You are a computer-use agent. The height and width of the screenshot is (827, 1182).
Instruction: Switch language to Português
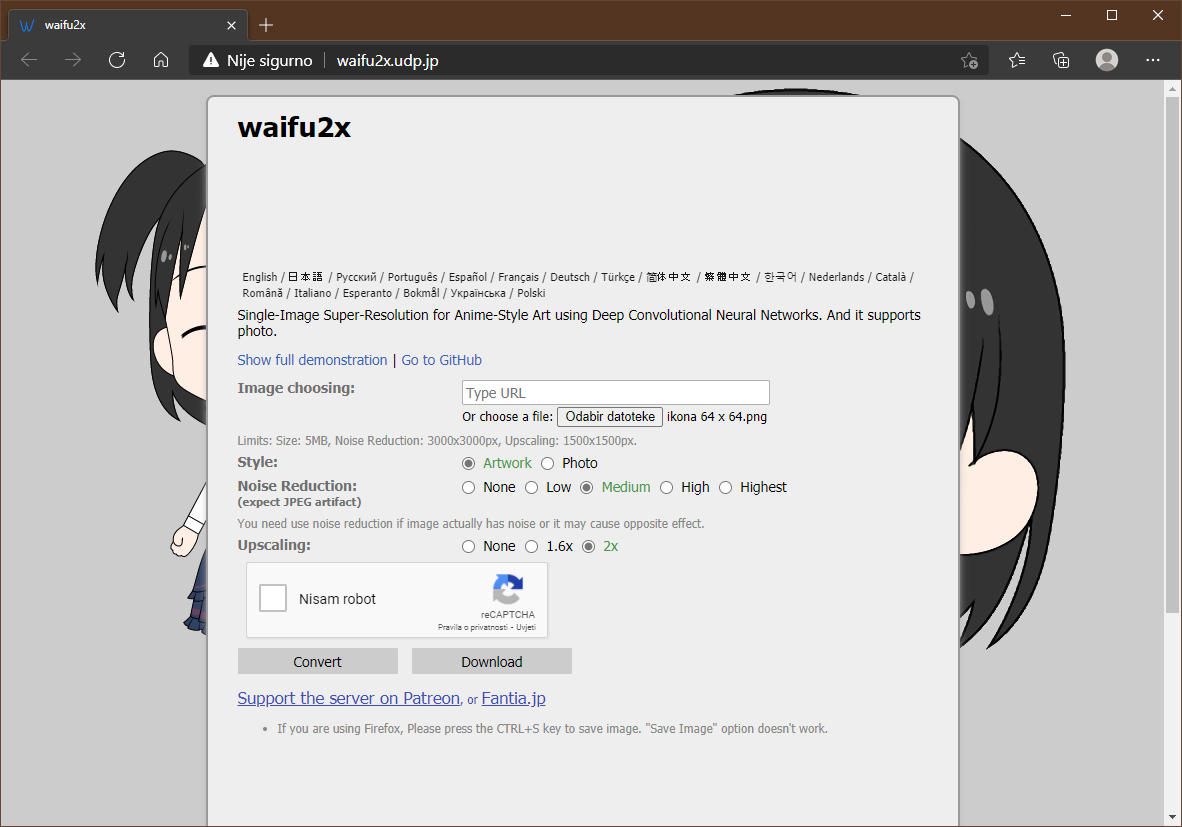(x=412, y=277)
